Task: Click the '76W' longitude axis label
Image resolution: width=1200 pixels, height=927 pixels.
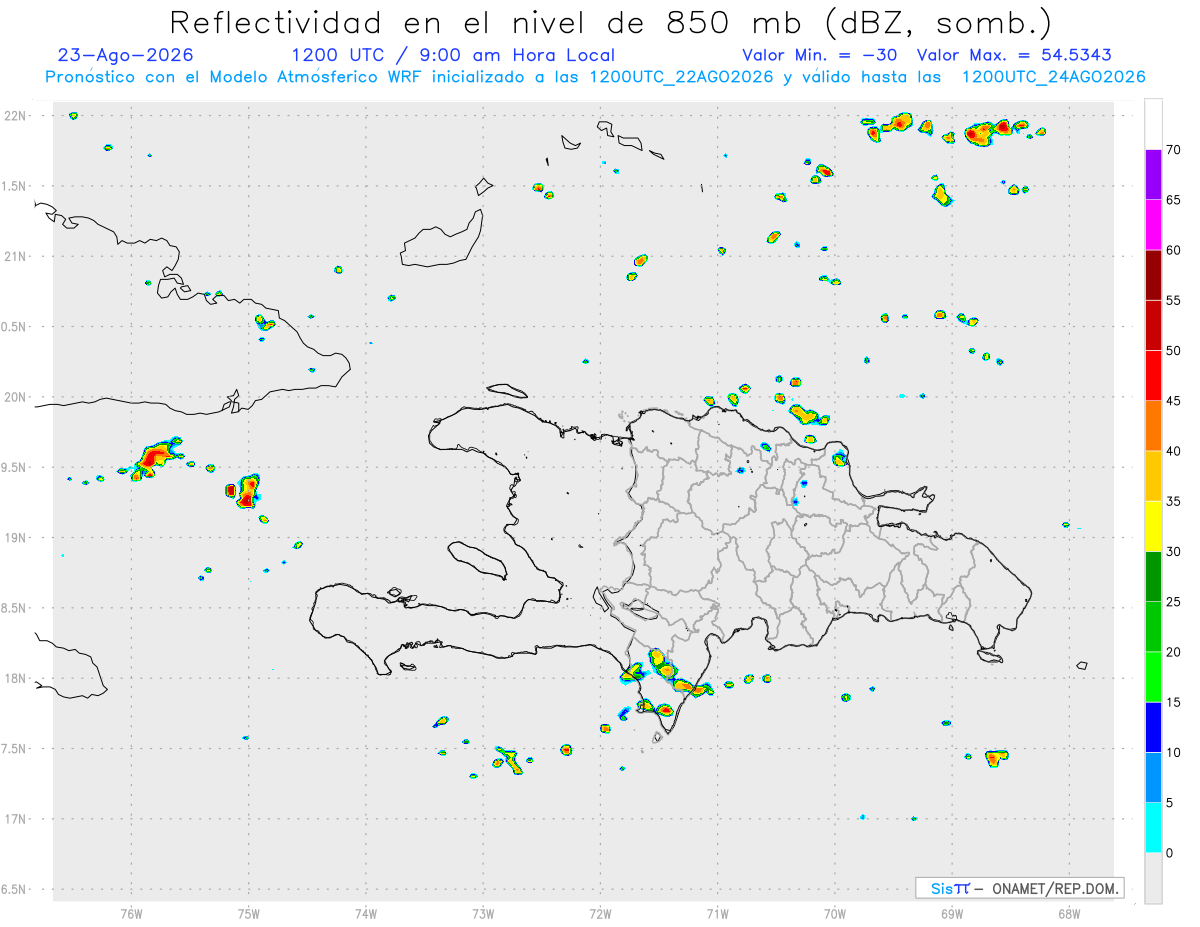Action: [x=131, y=914]
